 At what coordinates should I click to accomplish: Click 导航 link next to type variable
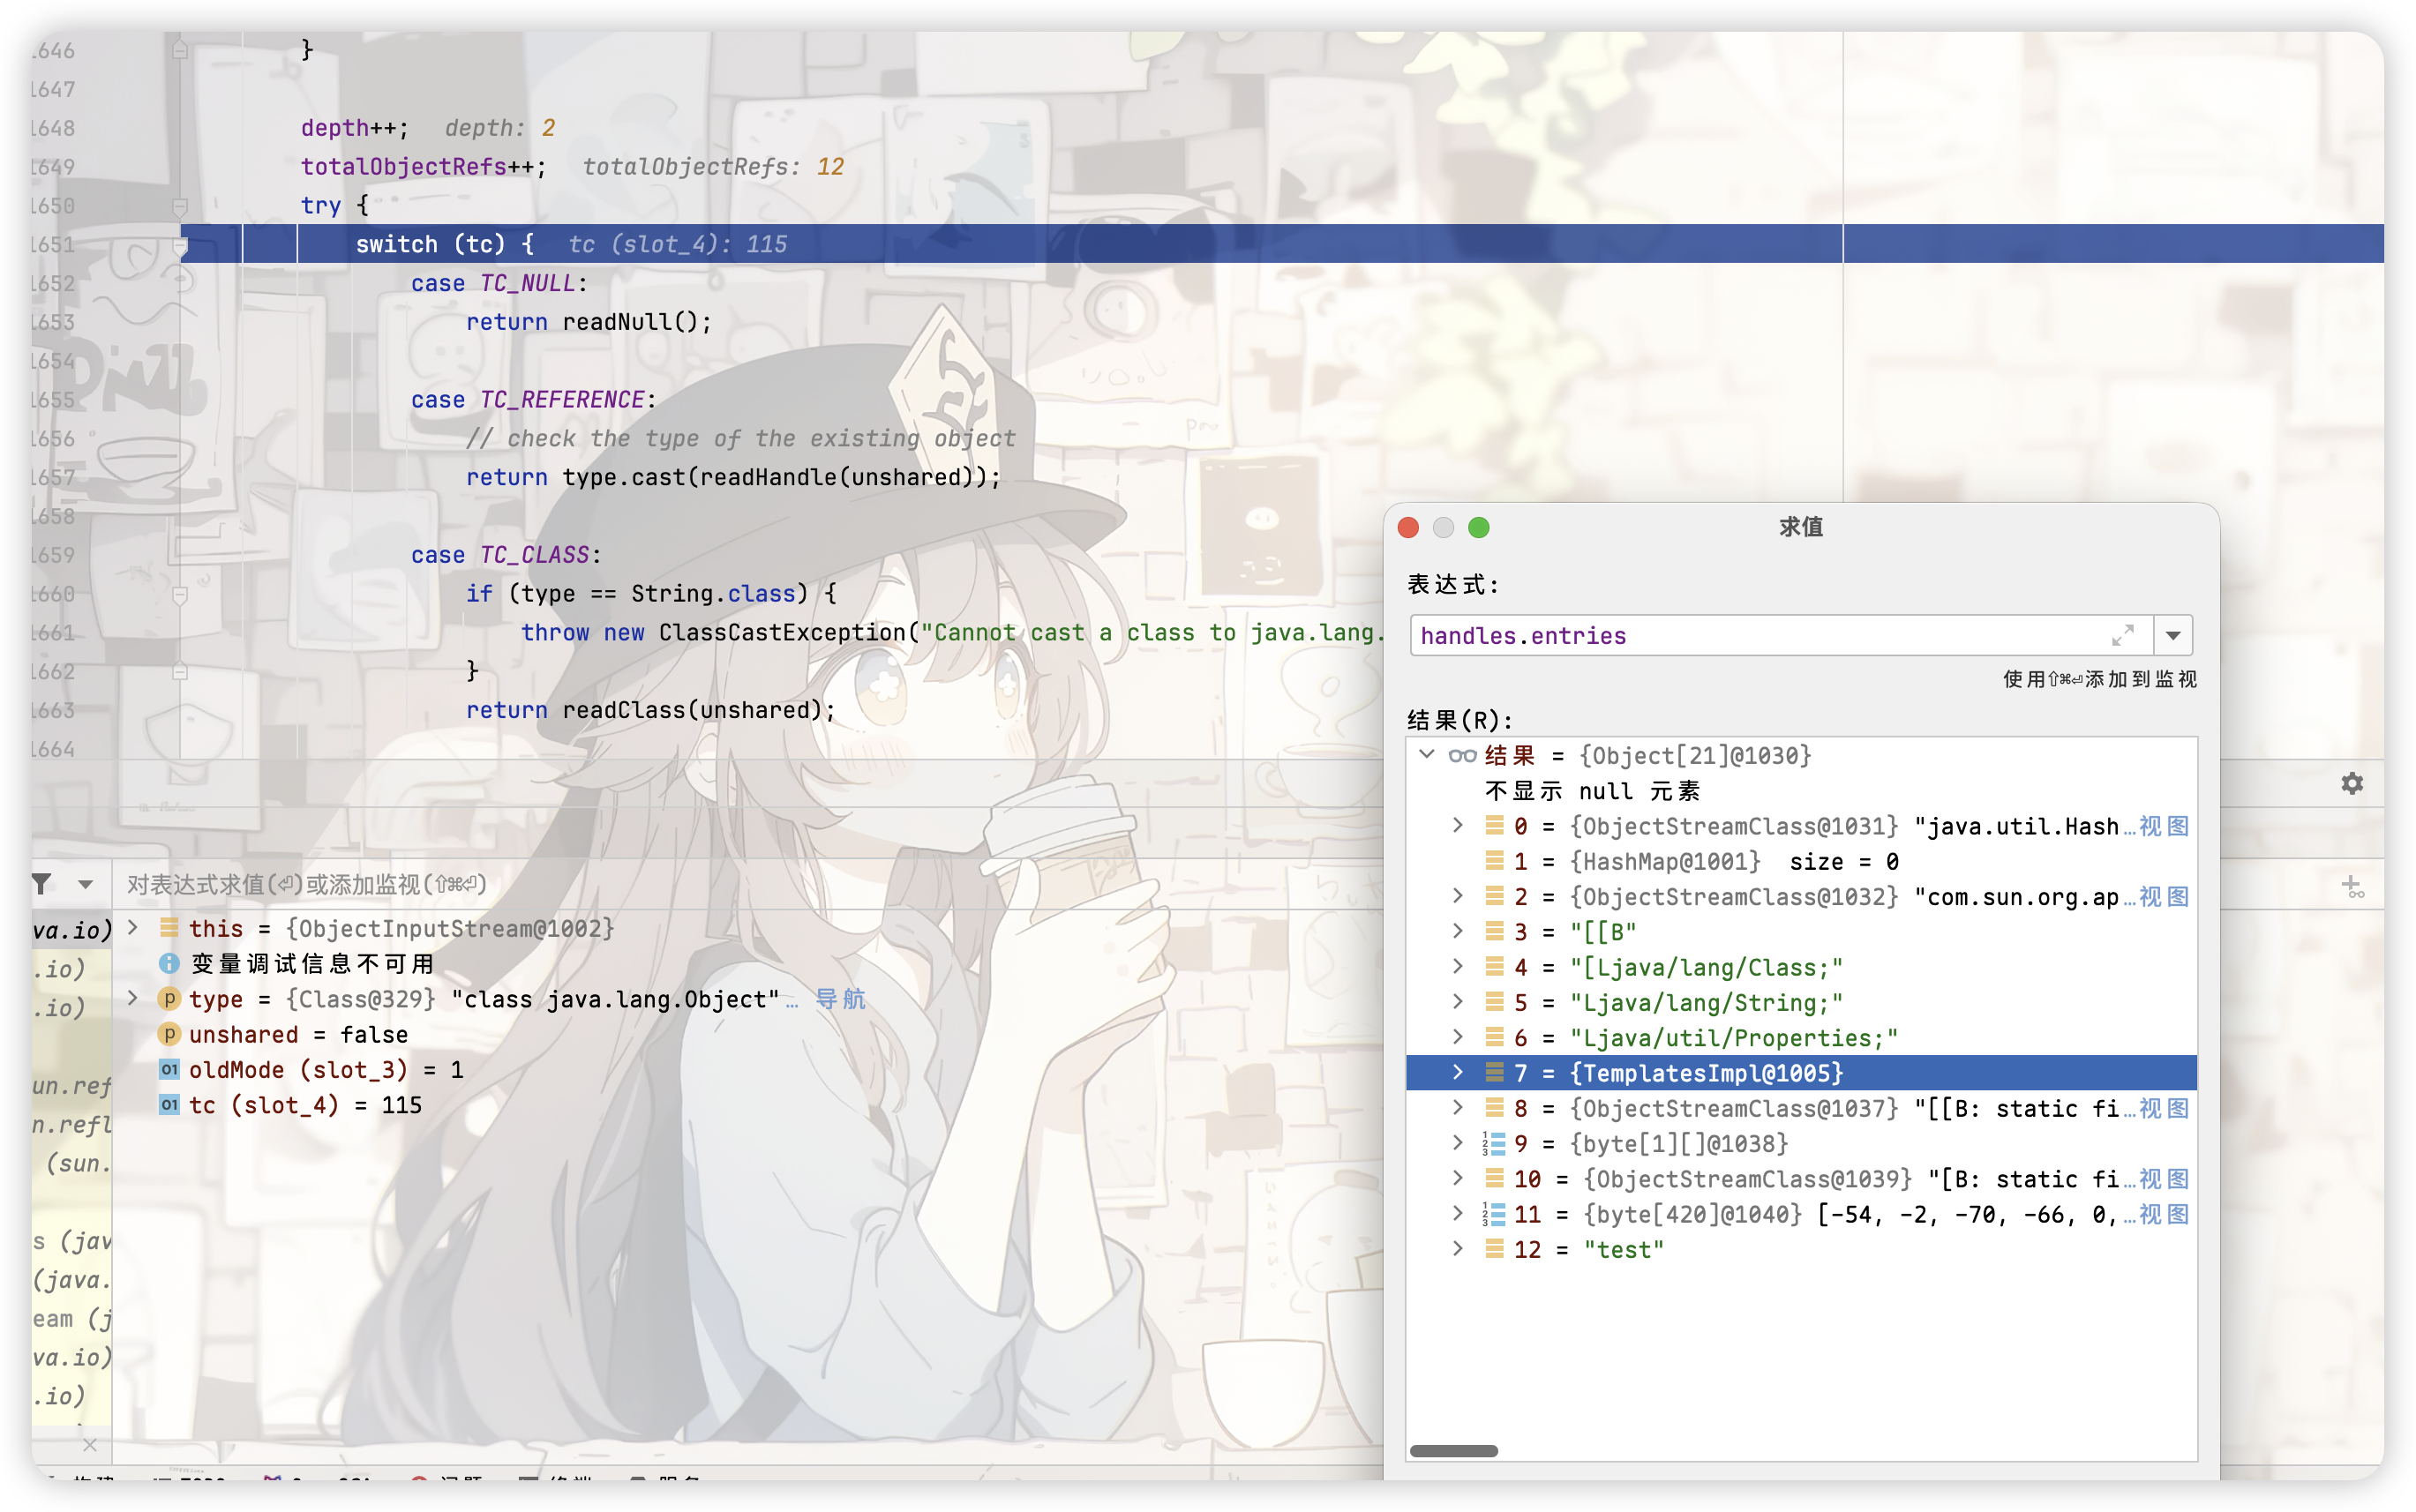[840, 999]
